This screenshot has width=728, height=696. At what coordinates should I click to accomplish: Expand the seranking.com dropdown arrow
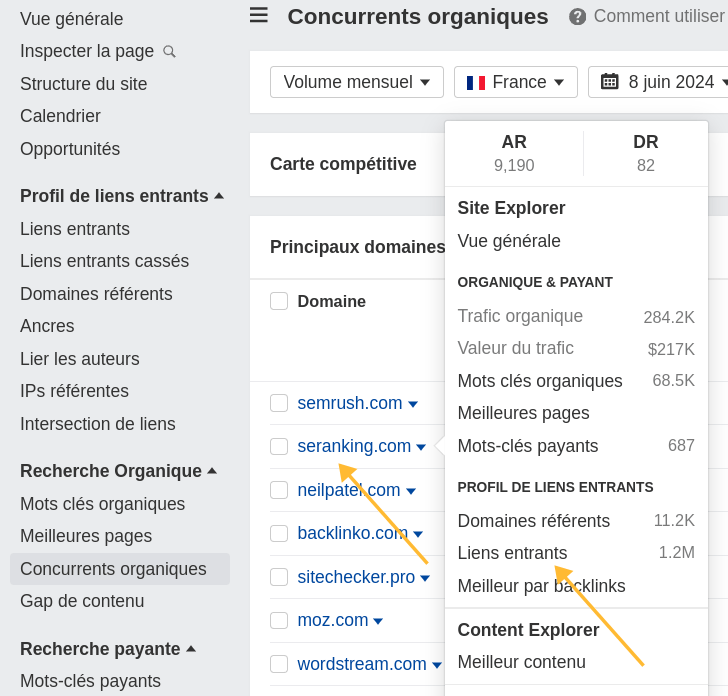(x=421, y=448)
